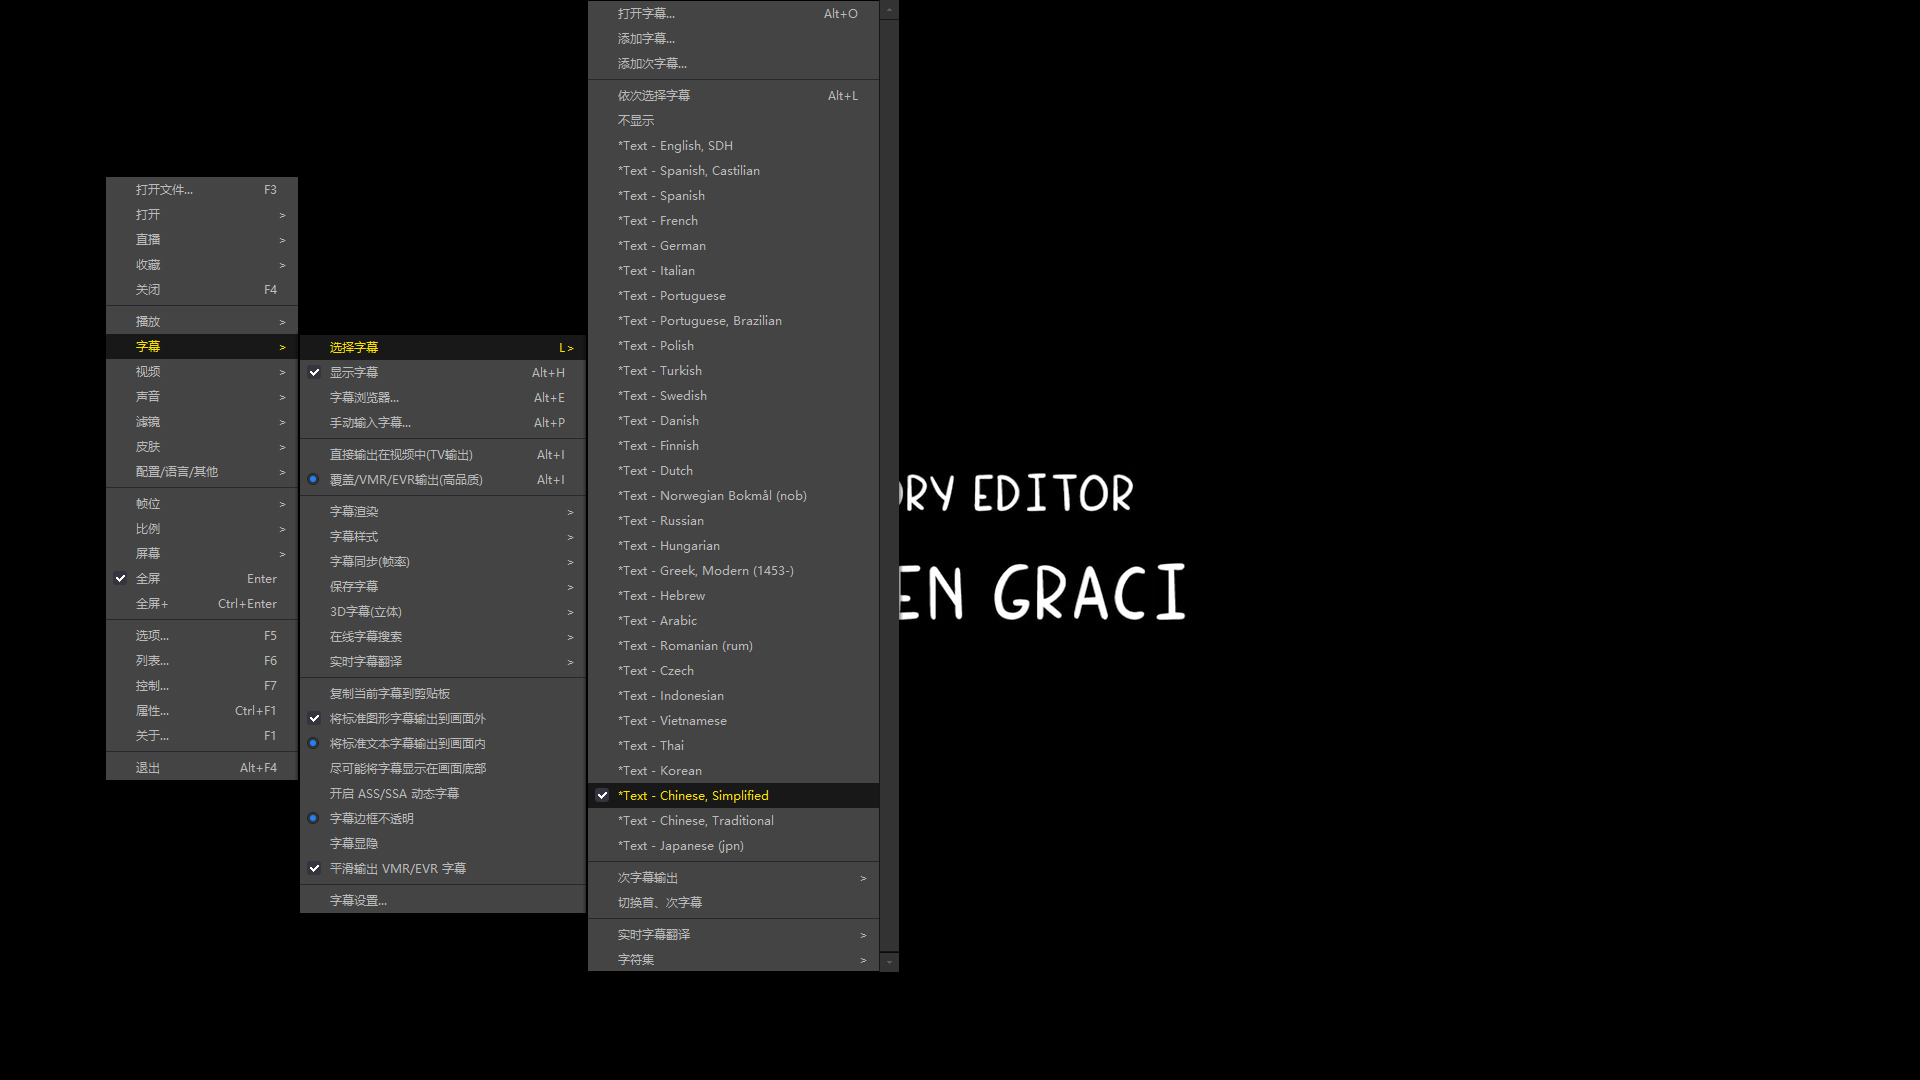
Task: Select *Text - Korean subtitle
Action: pyautogui.click(x=733, y=771)
